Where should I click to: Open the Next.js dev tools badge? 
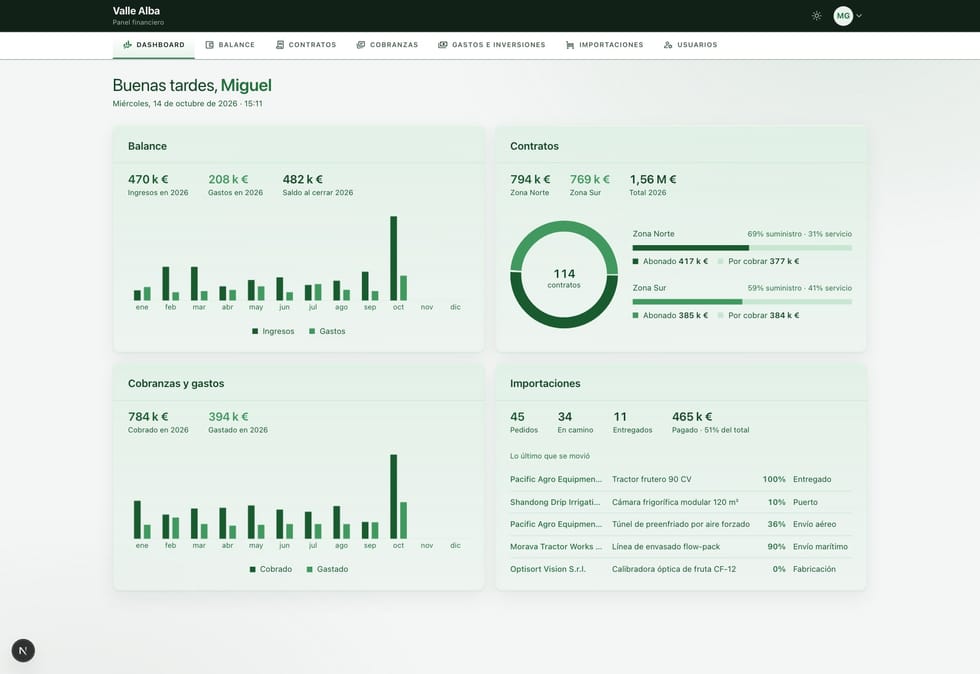[23, 650]
